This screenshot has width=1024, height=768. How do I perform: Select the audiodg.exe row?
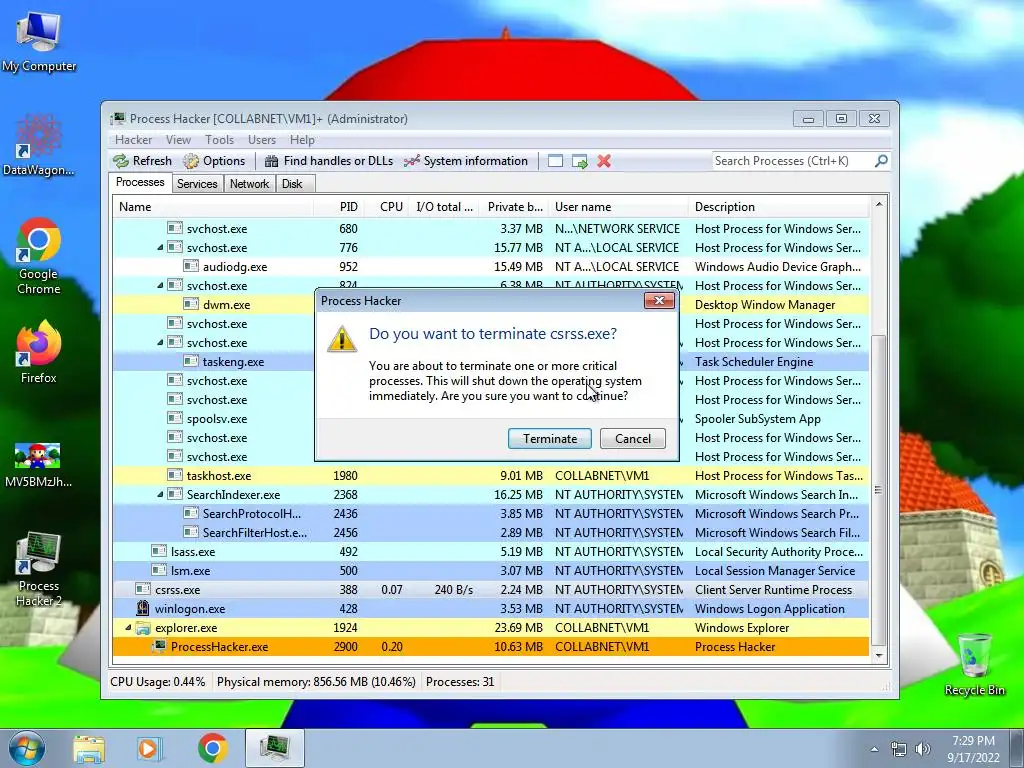pyautogui.click(x=491, y=266)
